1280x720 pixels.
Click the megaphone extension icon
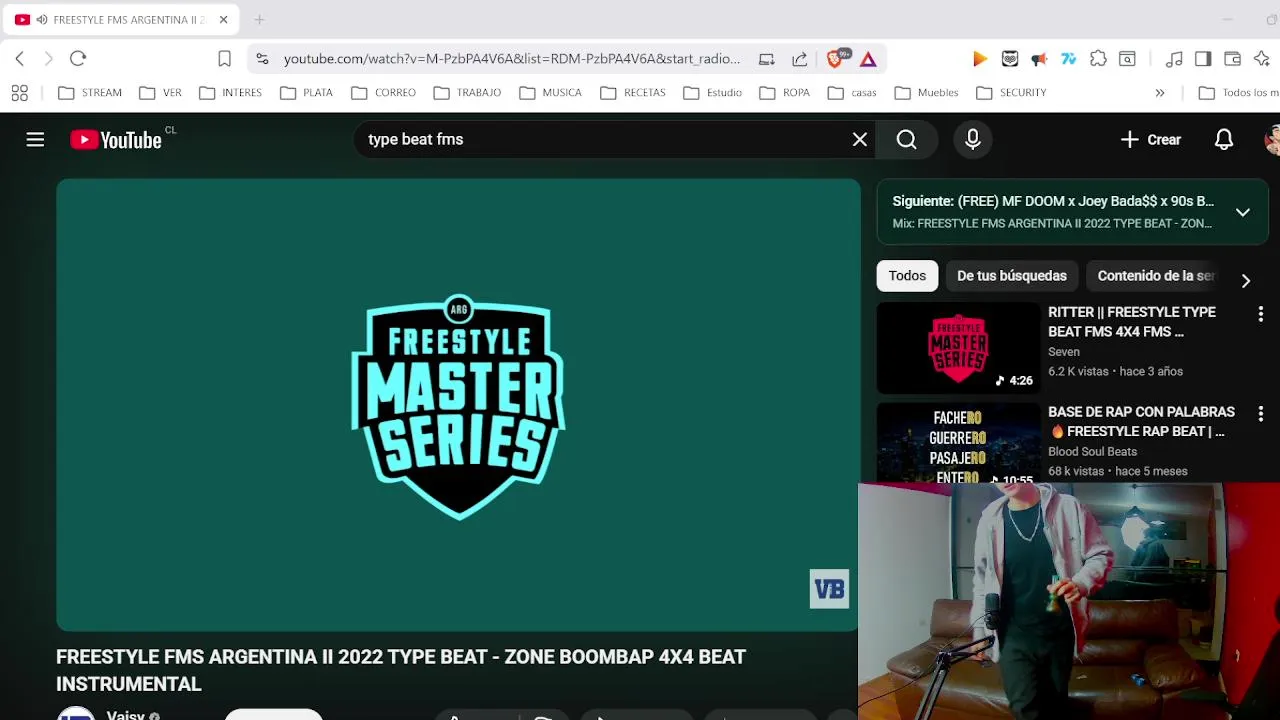(x=1039, y=59)
